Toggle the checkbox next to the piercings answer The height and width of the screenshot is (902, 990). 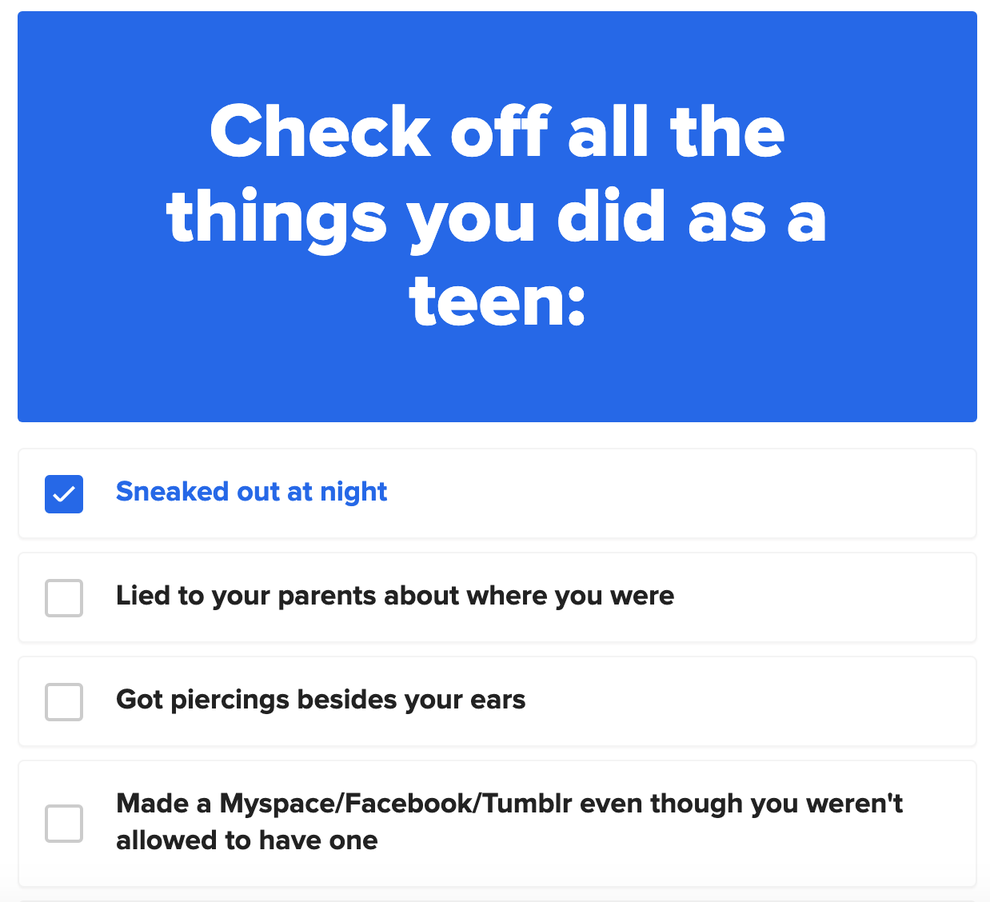click(x=63, y=702)
